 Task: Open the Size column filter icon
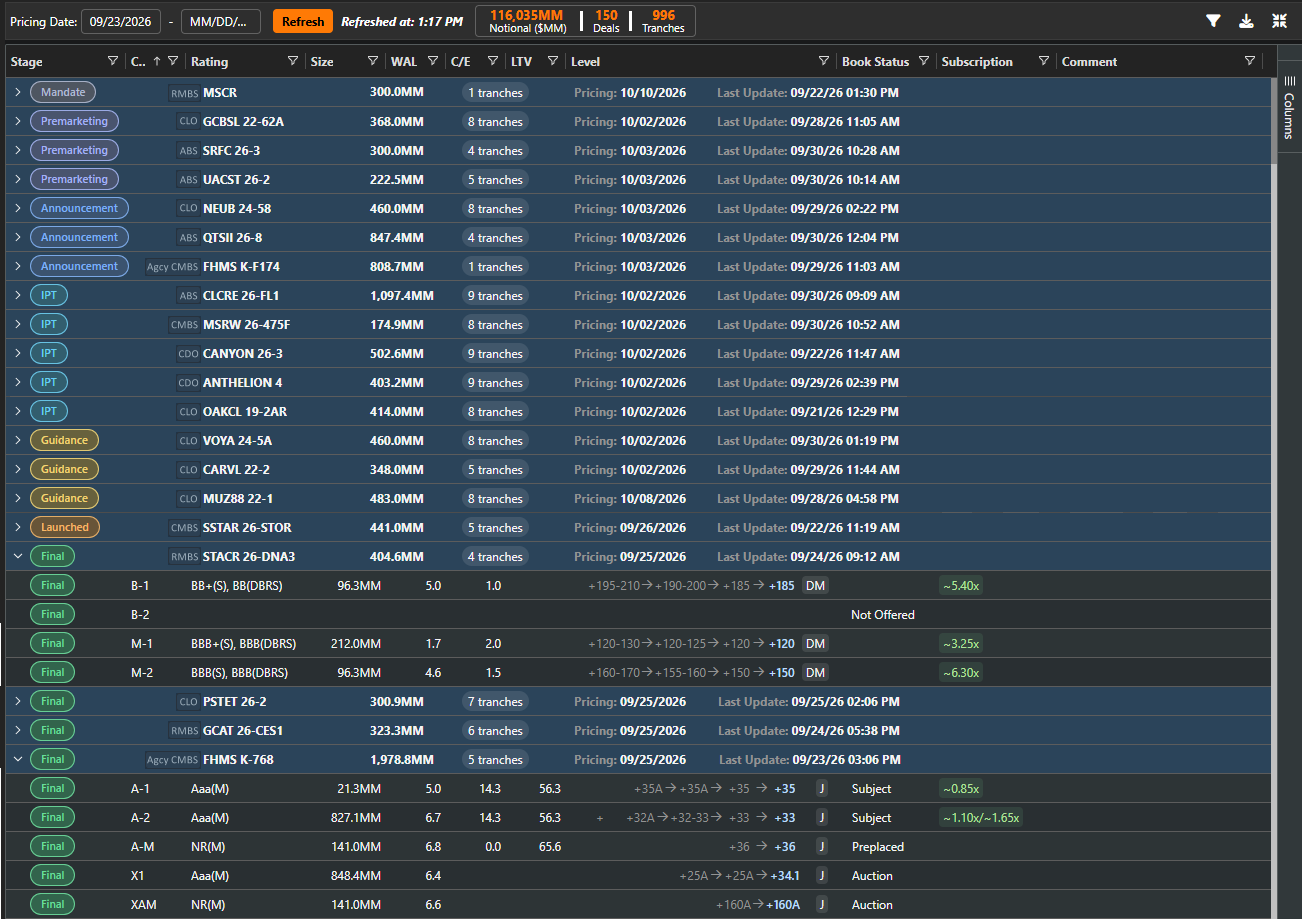(373, 62)
